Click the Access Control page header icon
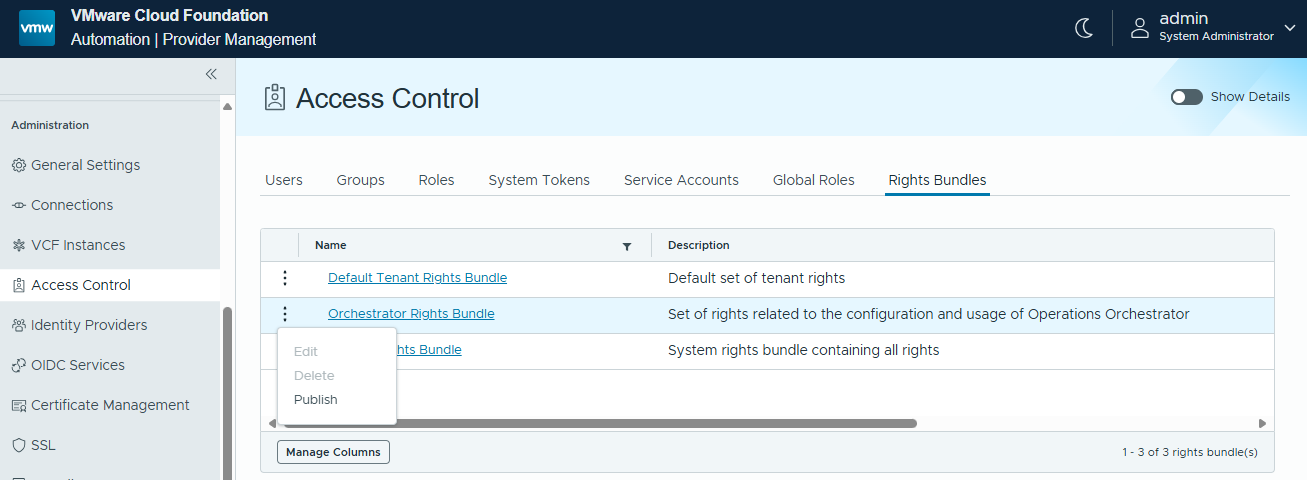 point(274,98)
